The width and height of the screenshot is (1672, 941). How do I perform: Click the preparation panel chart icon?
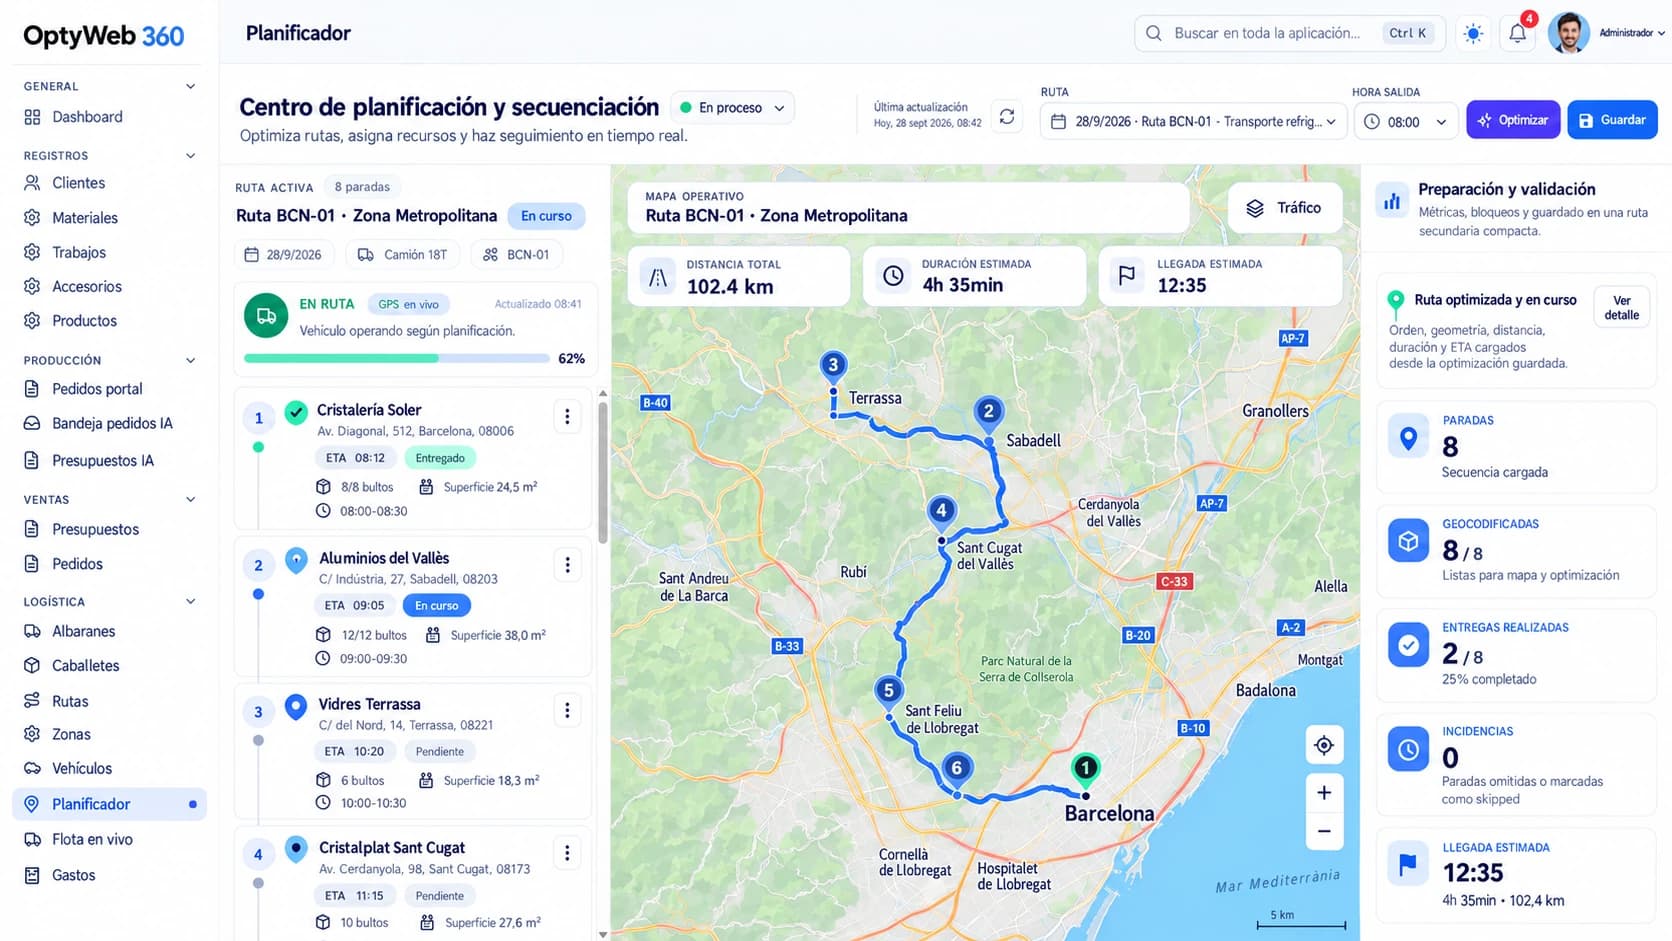tap(1392, 200)
